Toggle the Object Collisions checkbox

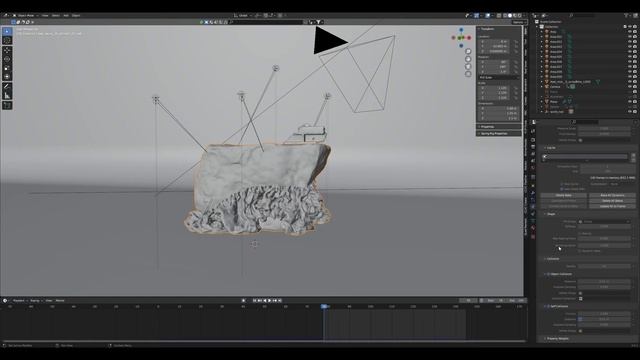[x=548, y=274]
